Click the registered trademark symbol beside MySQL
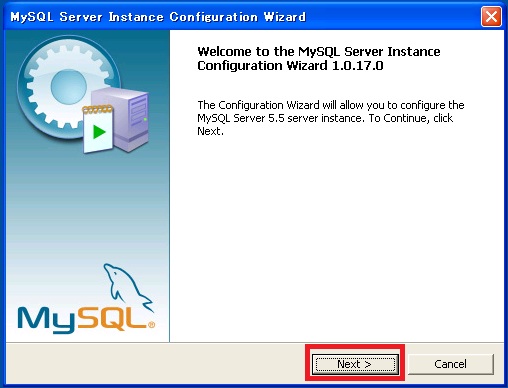The height and width of the screenshot is (388, 508). pos(151,325)
